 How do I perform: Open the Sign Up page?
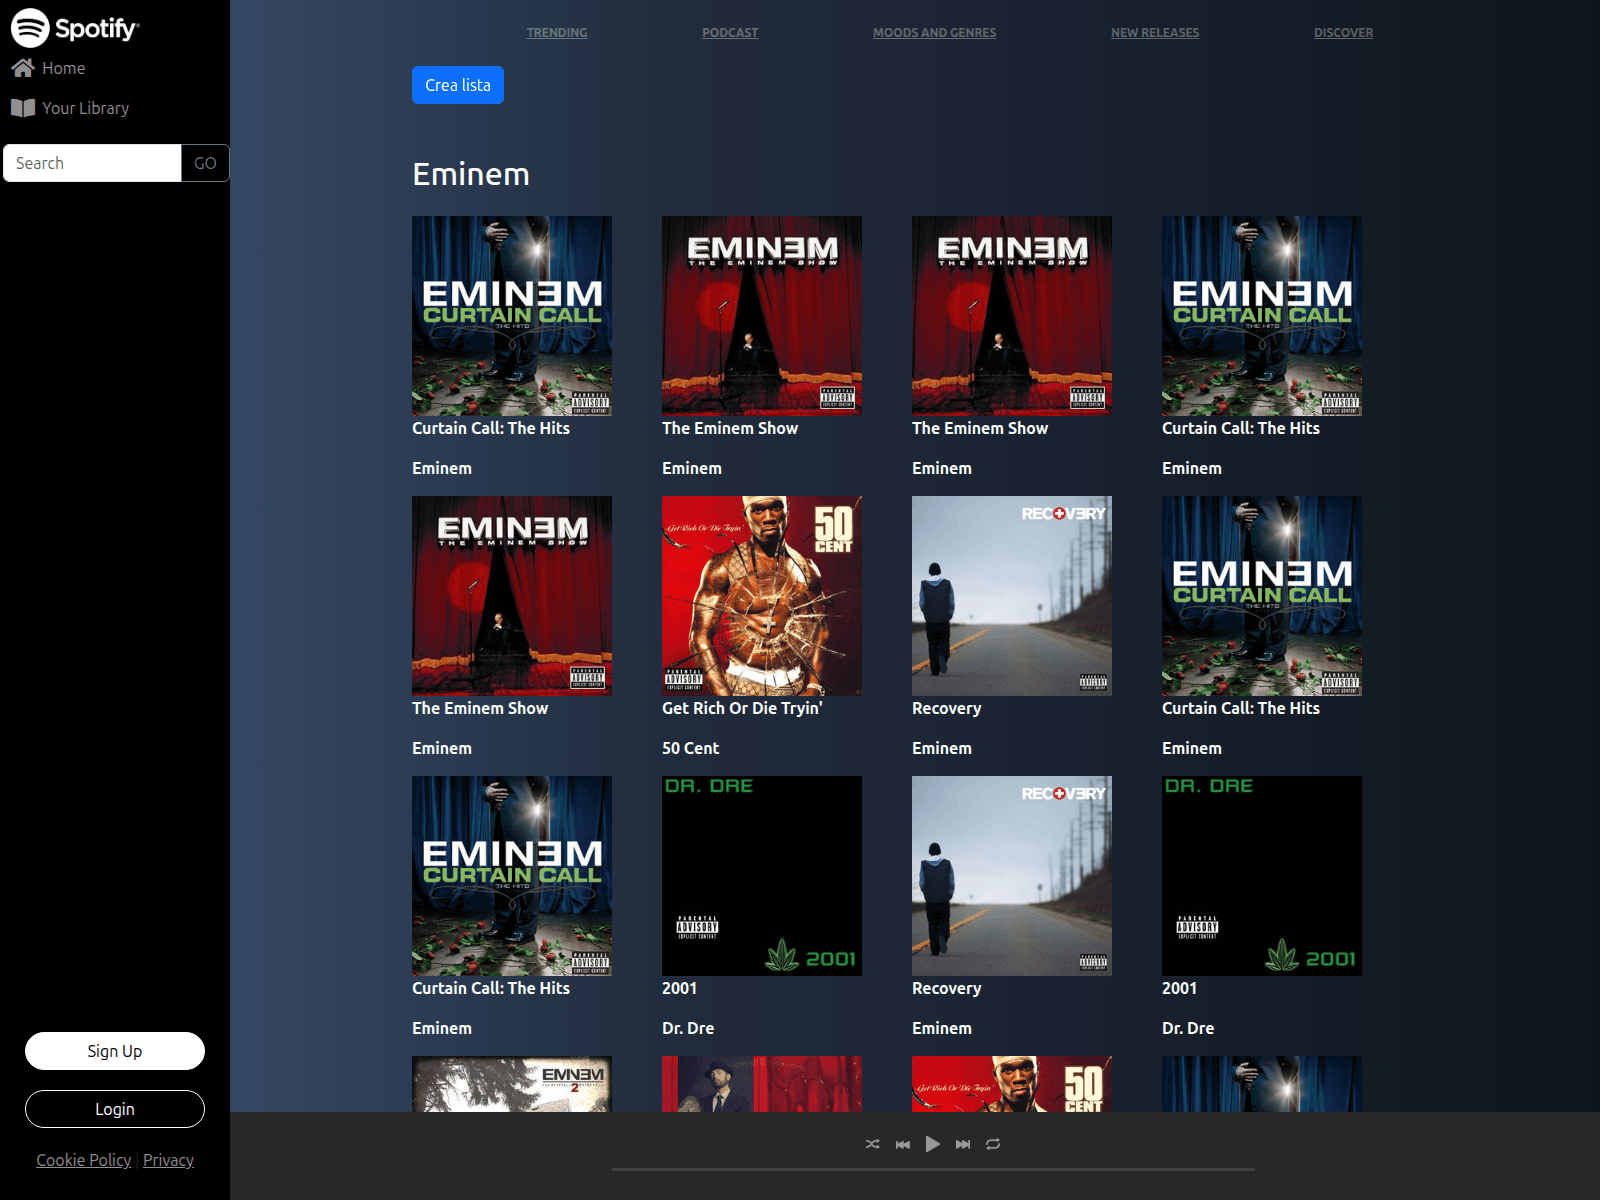114,1051
